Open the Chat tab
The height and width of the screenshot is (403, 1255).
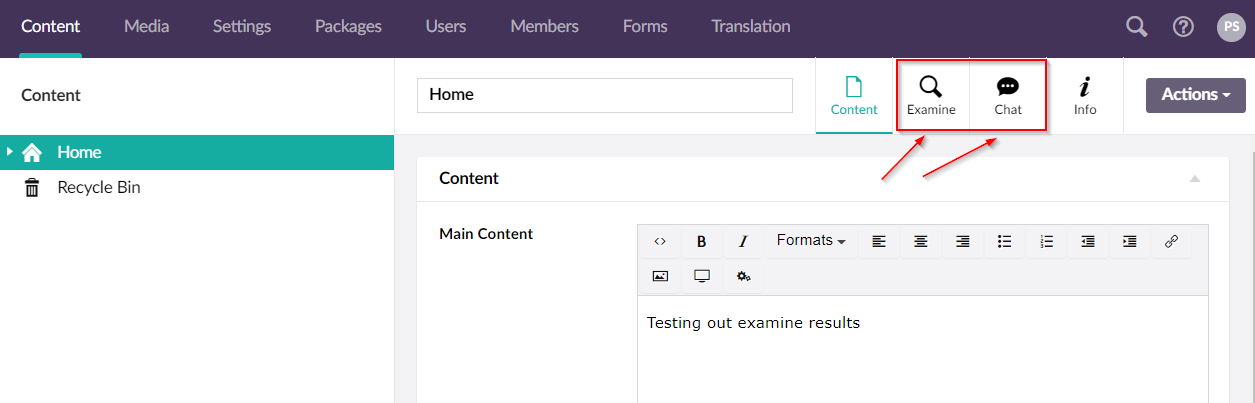click(x=1008, y=96)
